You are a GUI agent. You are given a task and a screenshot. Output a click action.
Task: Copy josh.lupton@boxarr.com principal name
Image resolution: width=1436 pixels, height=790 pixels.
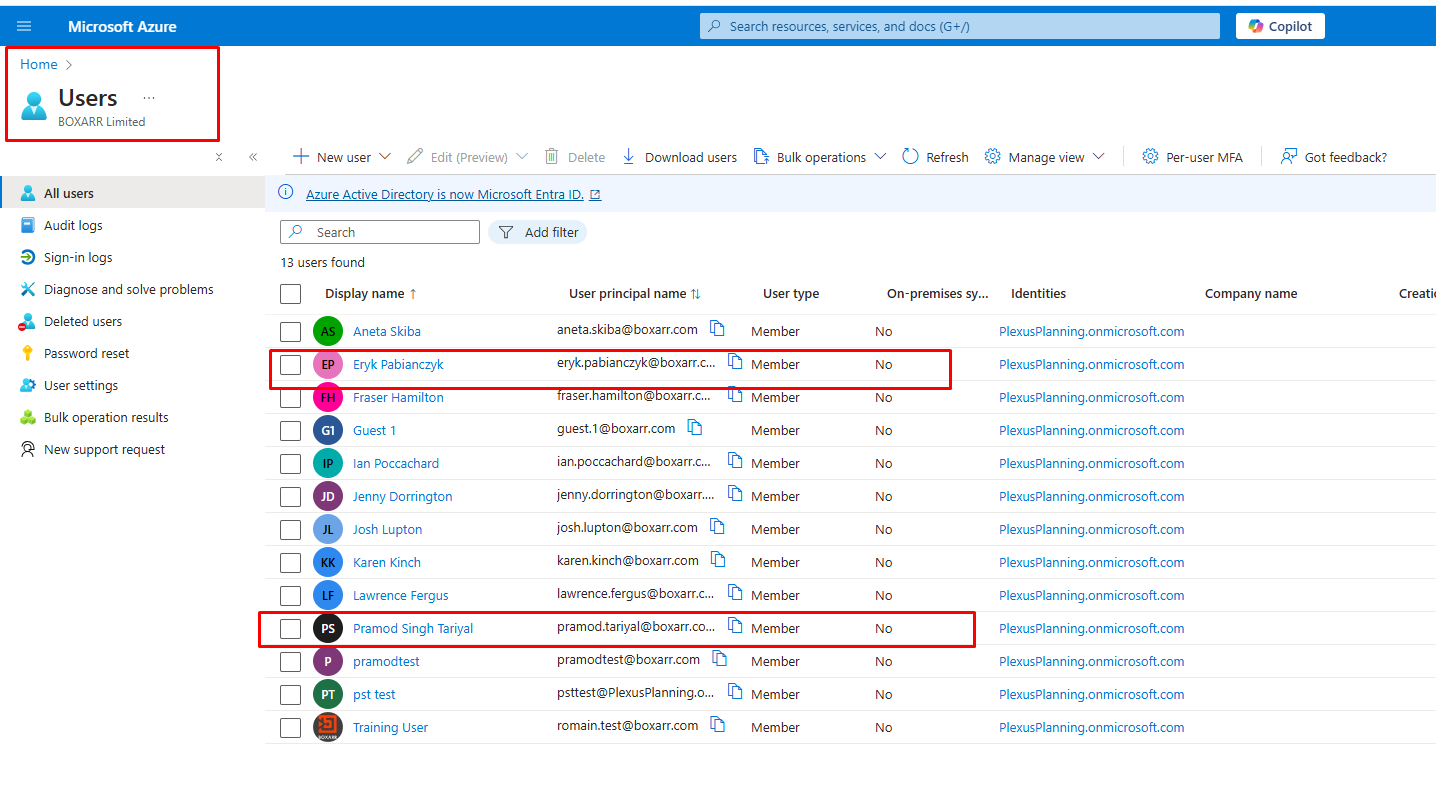[x=717, y=526]
